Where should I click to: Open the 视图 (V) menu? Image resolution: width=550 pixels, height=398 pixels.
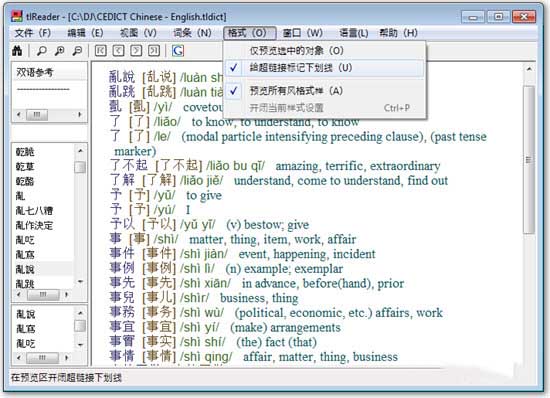coord(138,33)
